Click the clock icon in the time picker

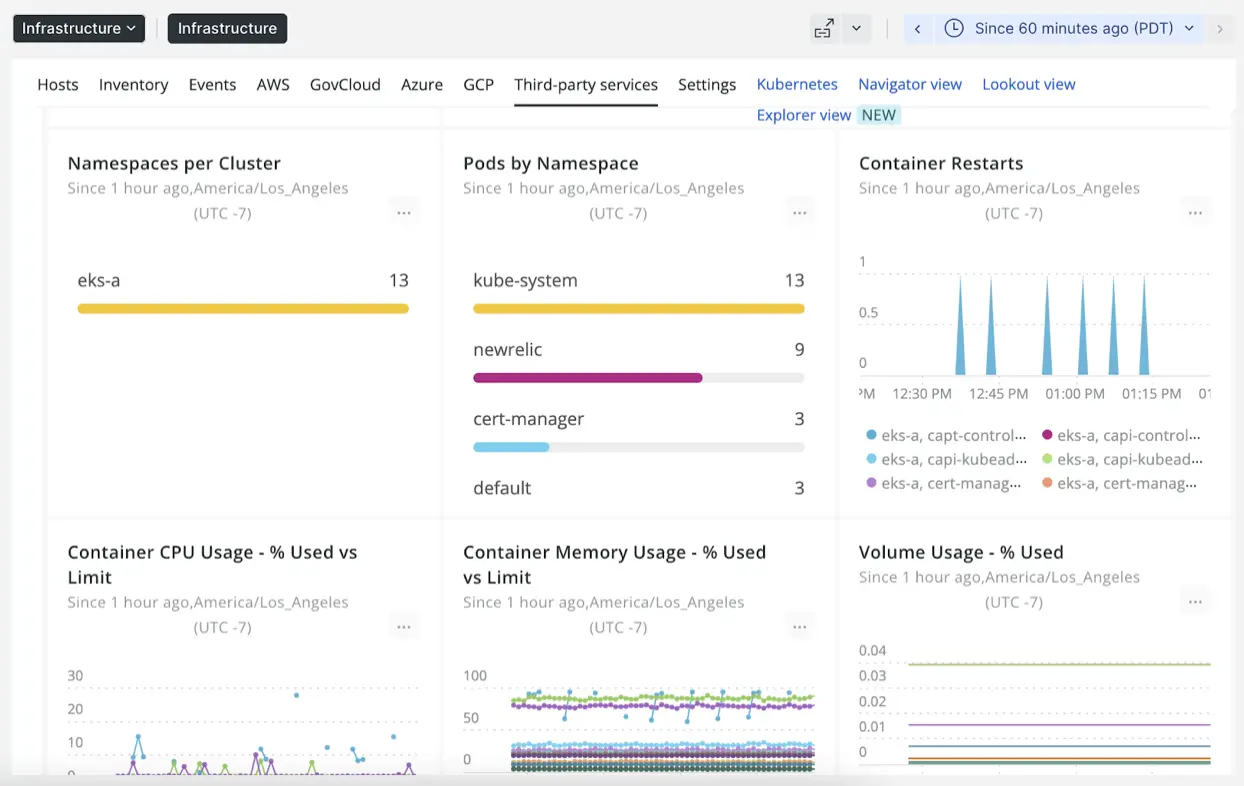955,28
